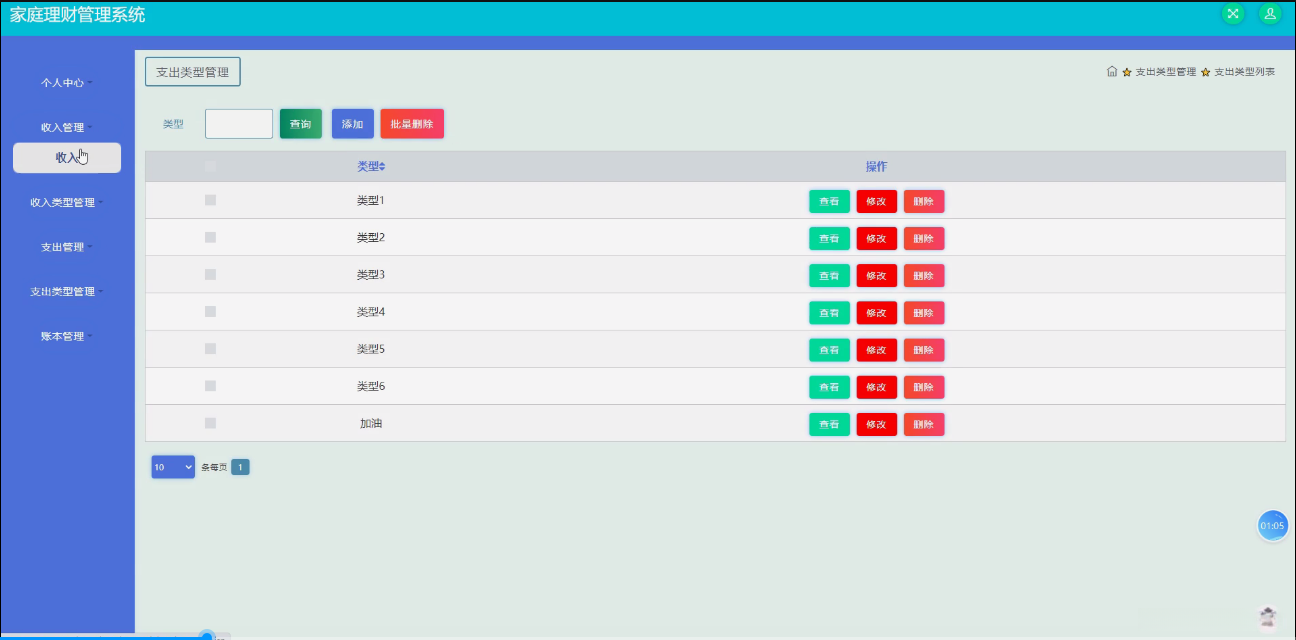Click the video progress slider handle

point(207,636)
